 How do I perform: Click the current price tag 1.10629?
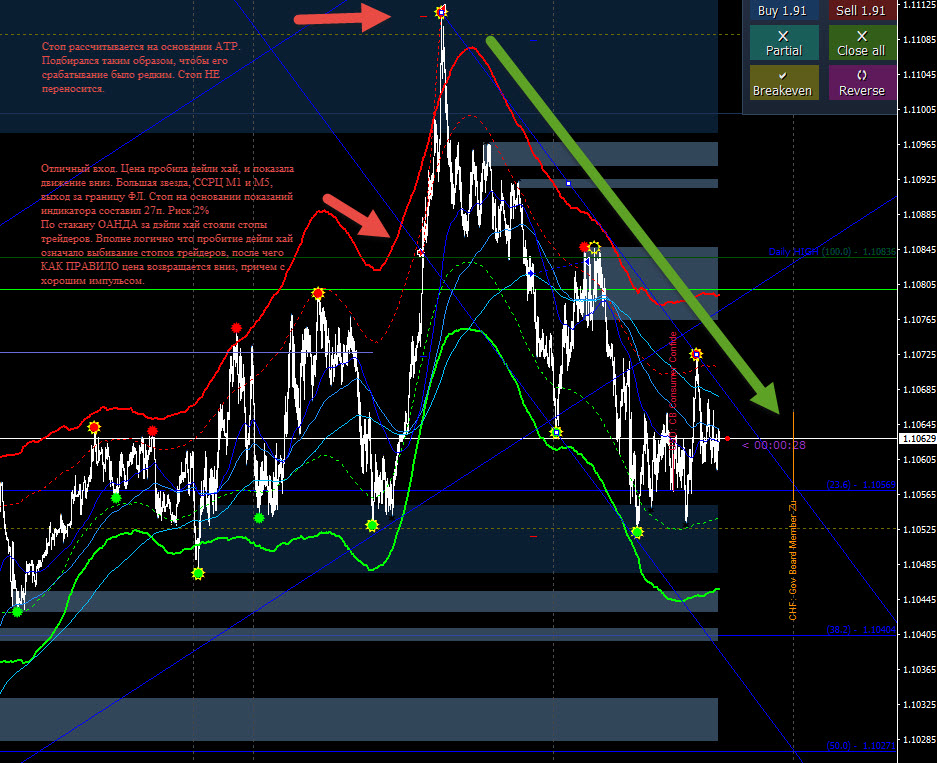pyautogui.click(x=917, y=439)
